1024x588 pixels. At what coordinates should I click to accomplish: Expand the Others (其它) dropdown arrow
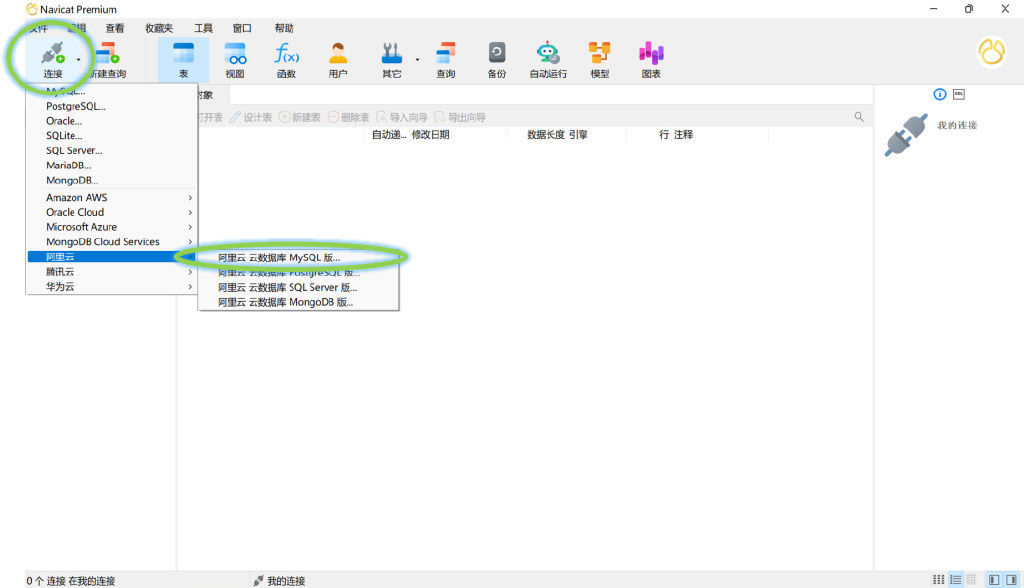click(417, 59)
